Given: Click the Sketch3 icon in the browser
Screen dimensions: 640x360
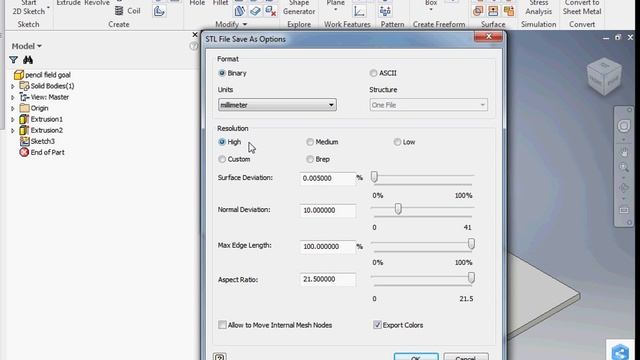Looking at the screenshot, I should coord(24,141).
